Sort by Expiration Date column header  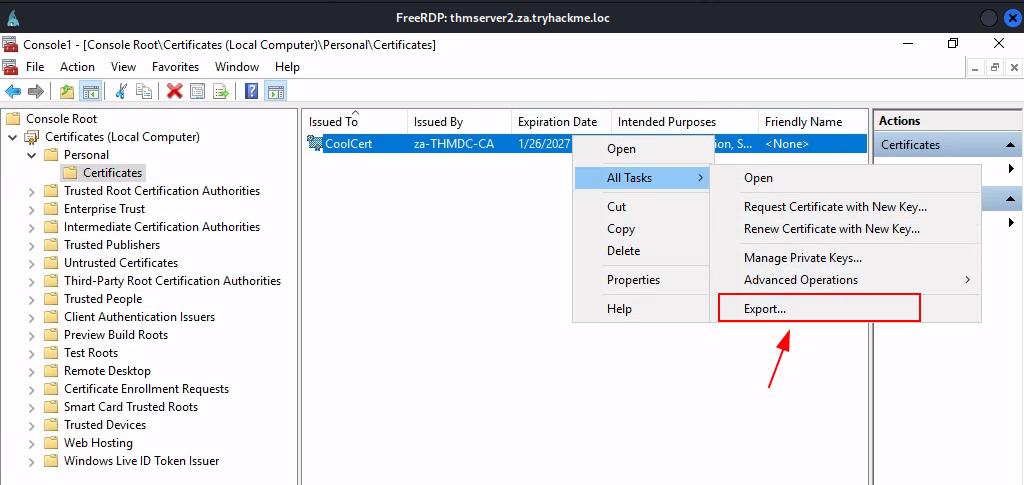click(562, 122)
